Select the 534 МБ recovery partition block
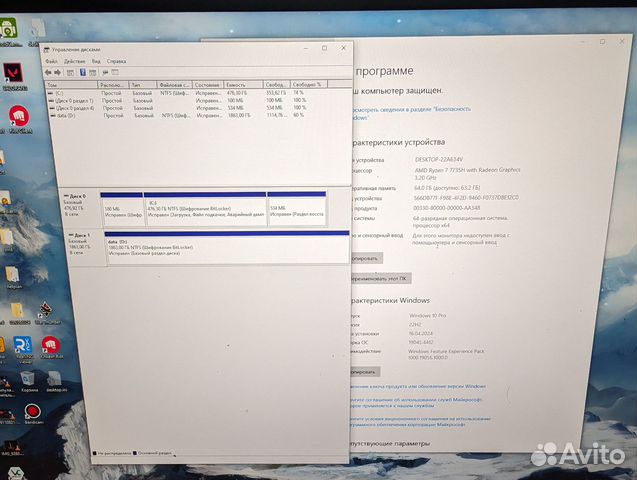 click(297, 209)
